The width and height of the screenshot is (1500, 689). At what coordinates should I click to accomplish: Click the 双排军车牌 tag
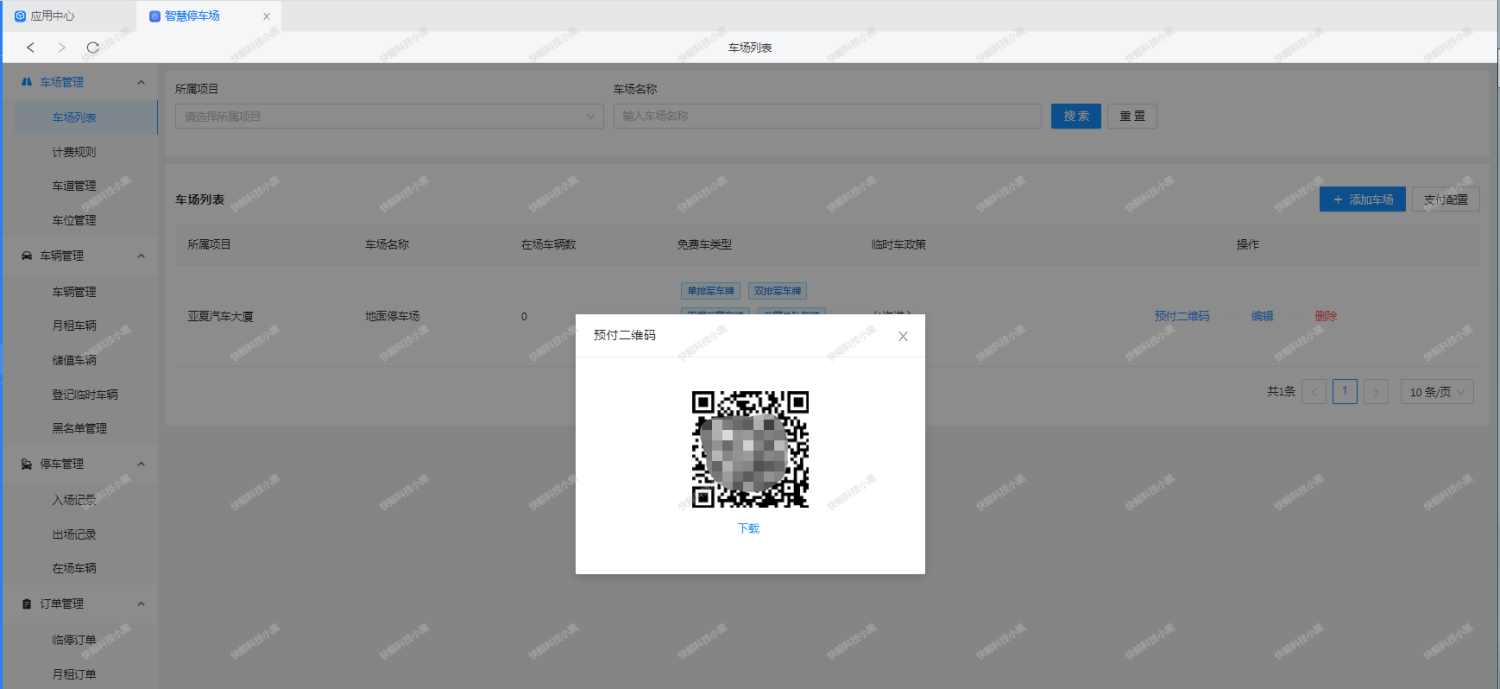pos(777,291)
